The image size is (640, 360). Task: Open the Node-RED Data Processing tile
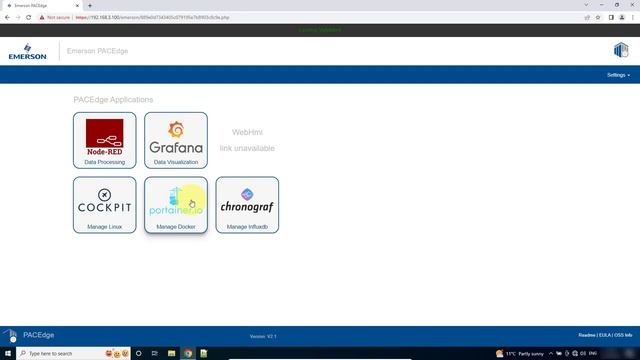tap(104, 140)
